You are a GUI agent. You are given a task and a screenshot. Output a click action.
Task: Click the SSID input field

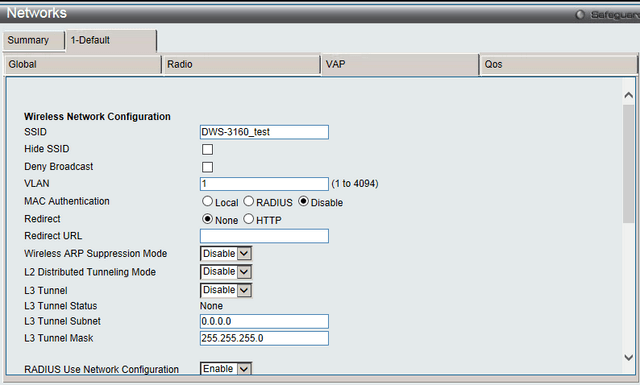coord(264,132)
